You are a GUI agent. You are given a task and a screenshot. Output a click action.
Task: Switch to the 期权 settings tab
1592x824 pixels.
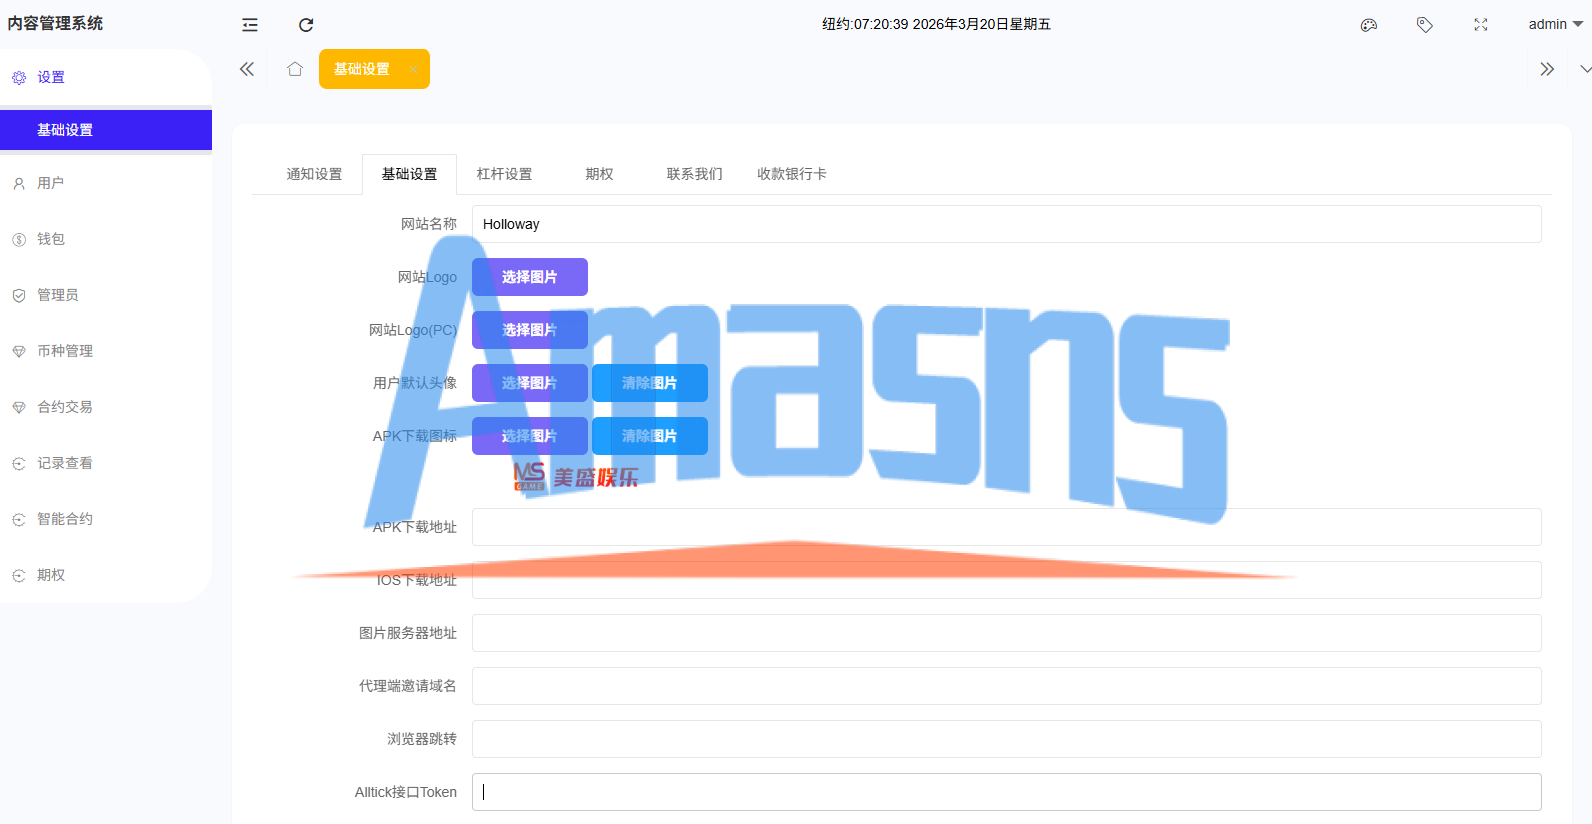click(599, 174)
